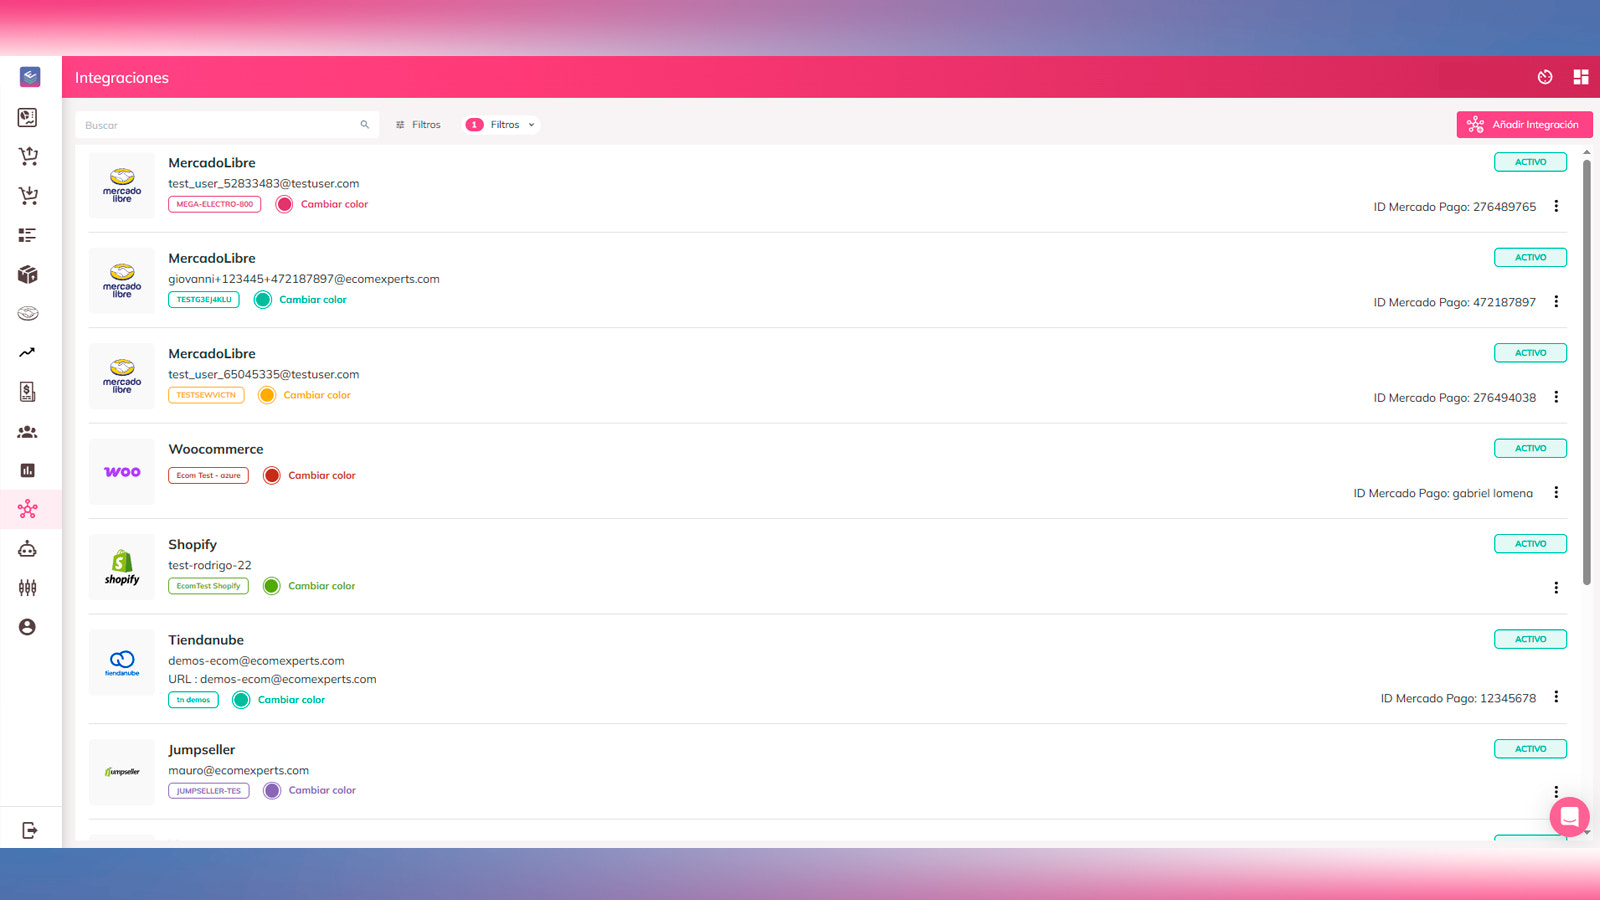Open options menu for ID Mercado Pago 472187897

1556,301
